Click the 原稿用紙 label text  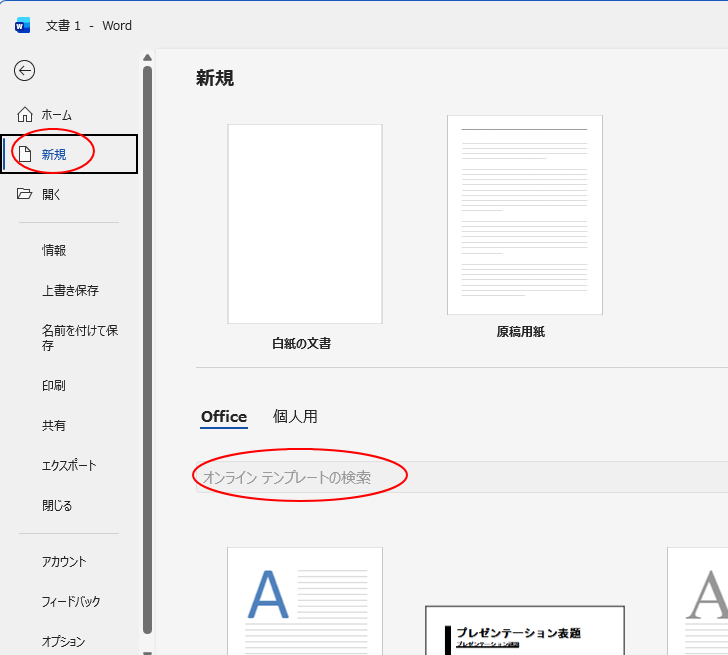520,331
